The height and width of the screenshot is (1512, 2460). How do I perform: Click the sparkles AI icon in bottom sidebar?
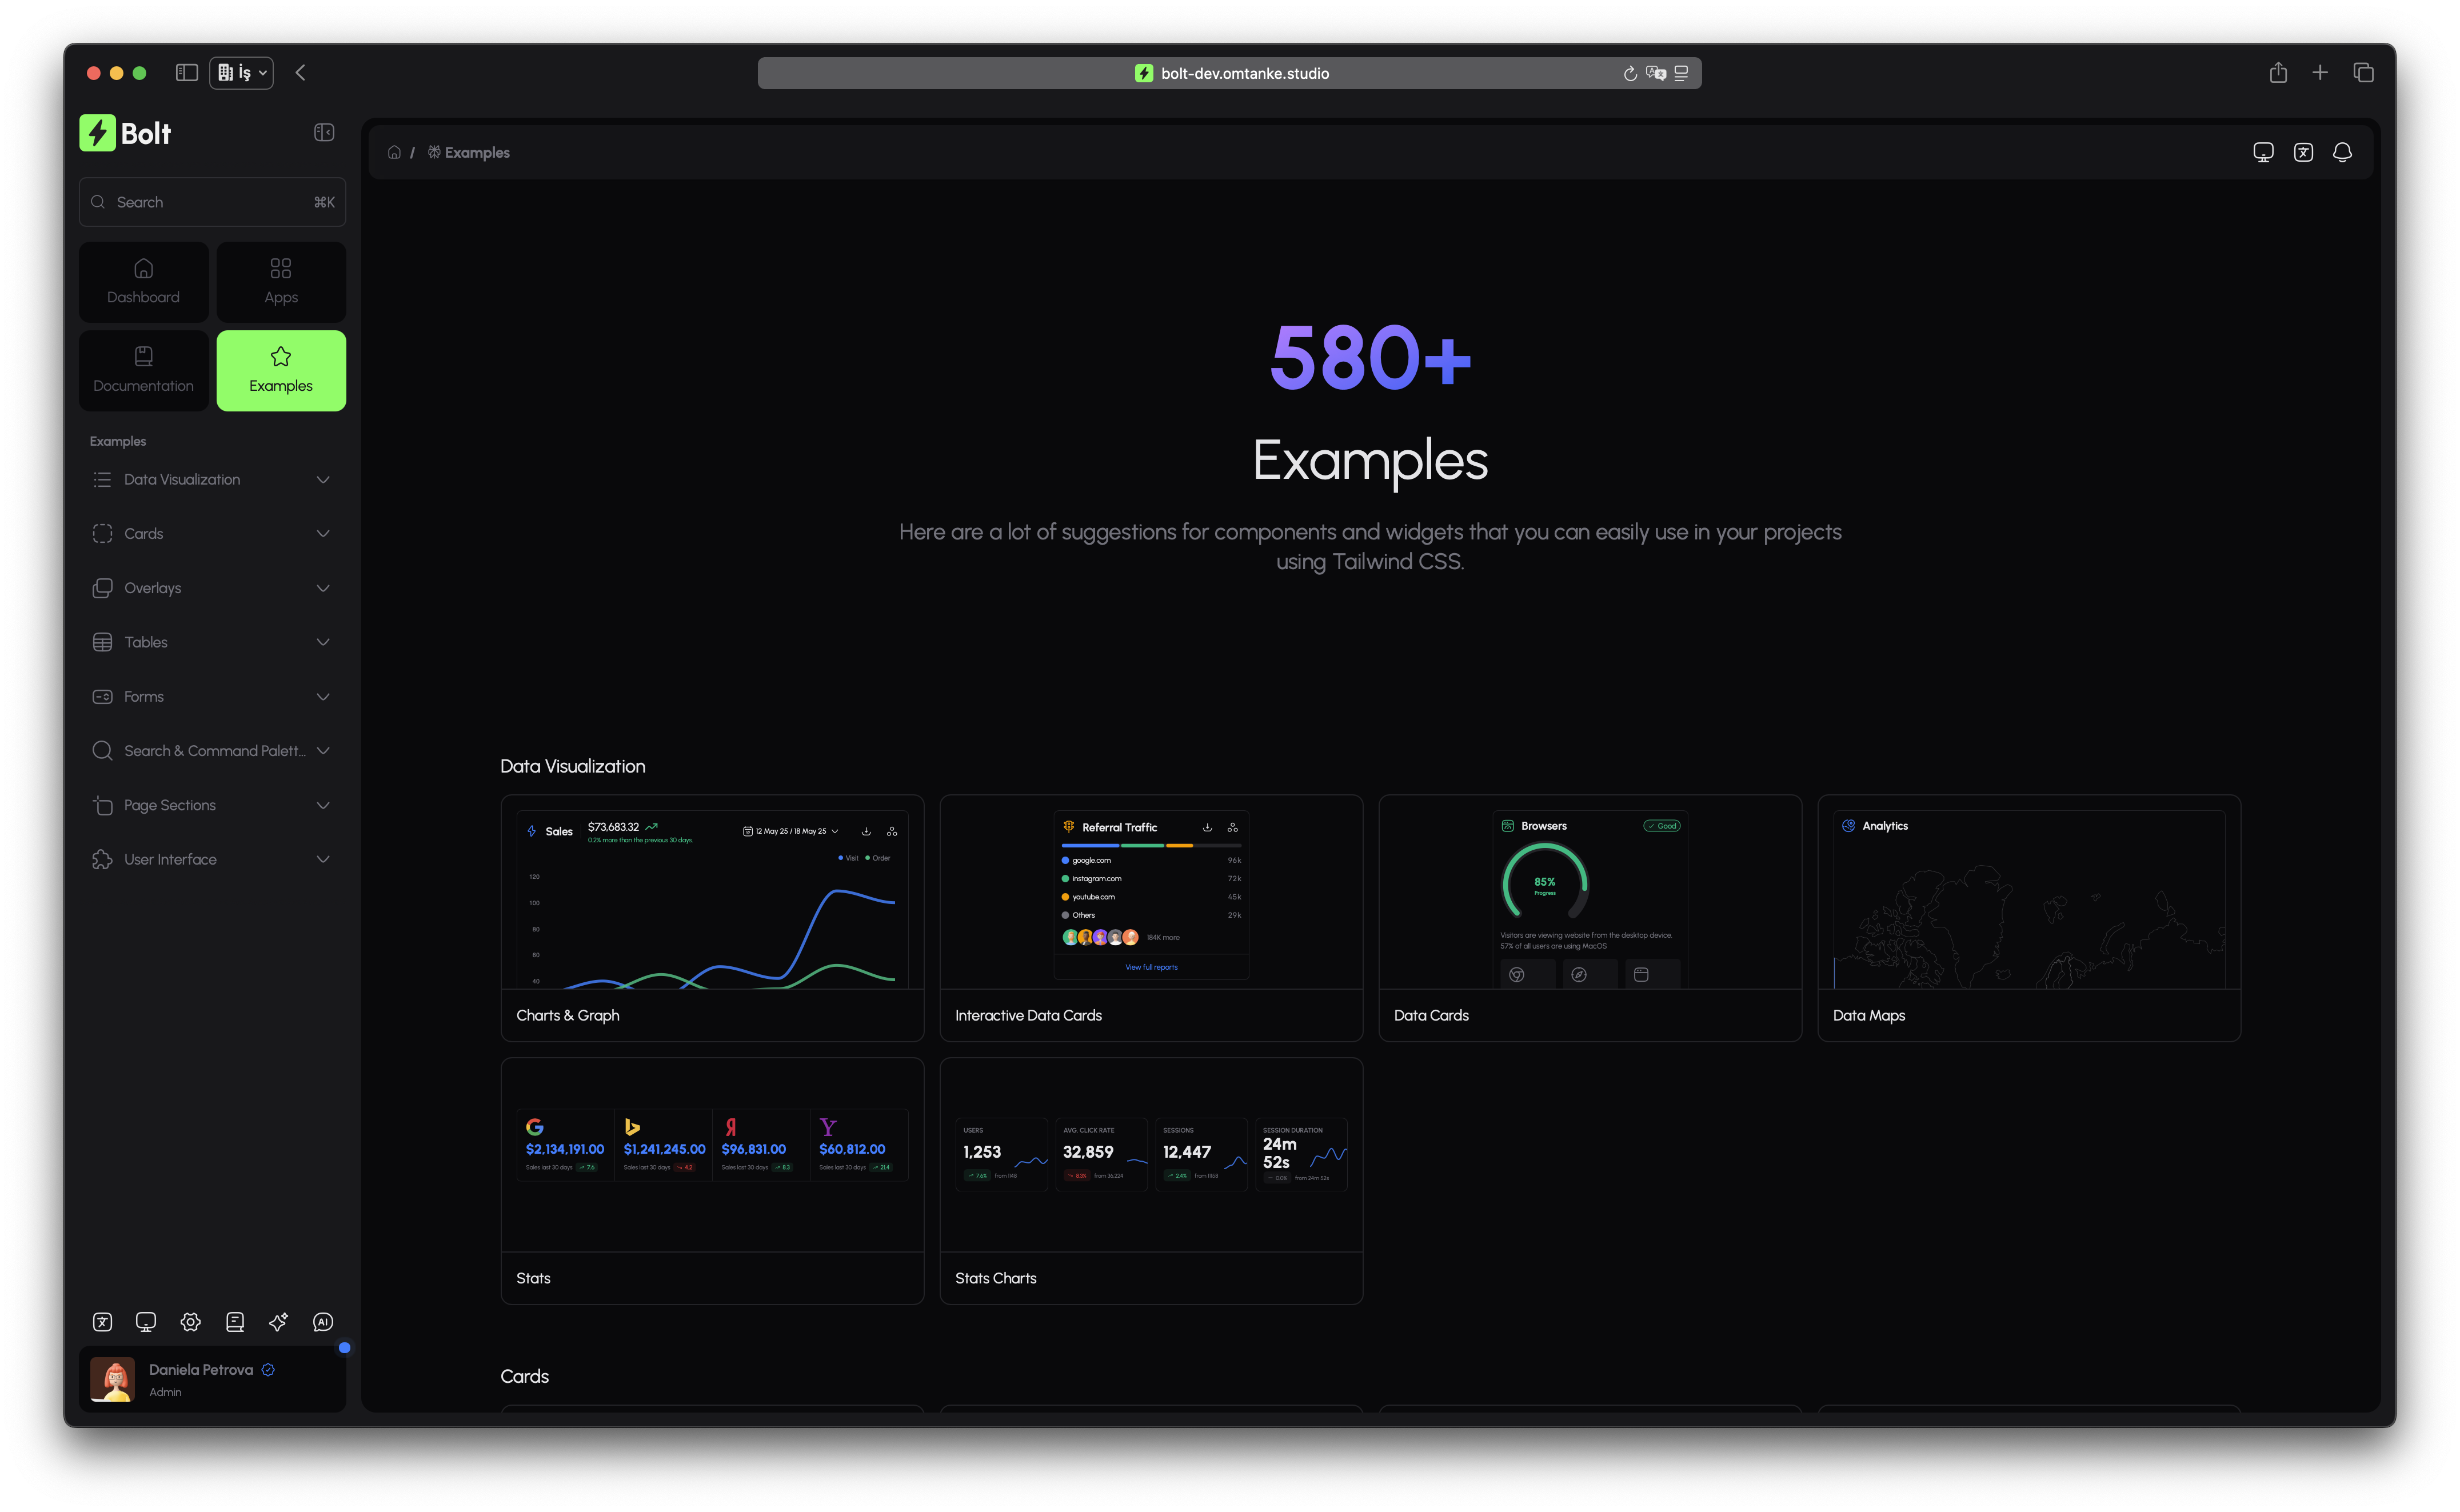tap(278, 1322)
